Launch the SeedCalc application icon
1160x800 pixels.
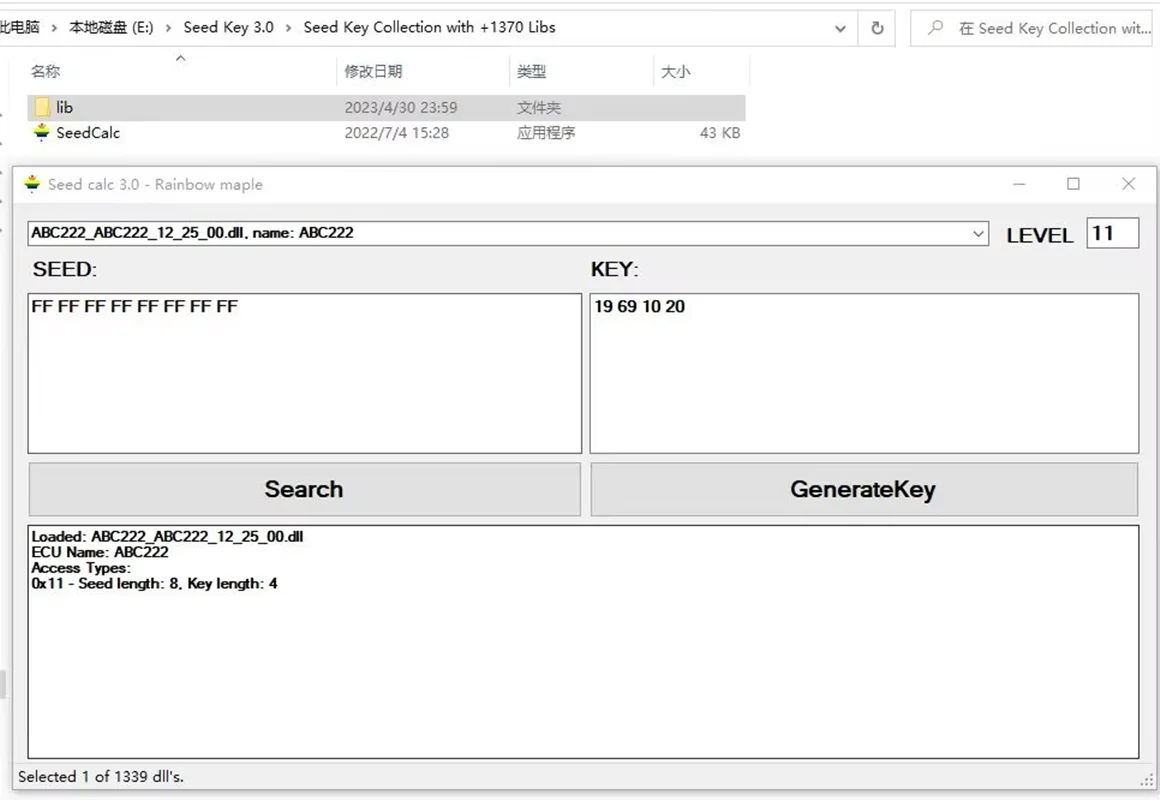click(41, 132)
